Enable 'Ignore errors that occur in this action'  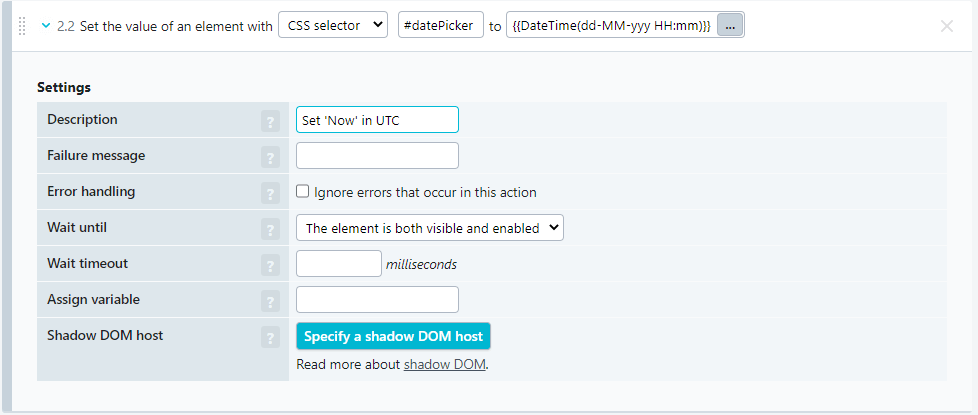click(303, 192)
